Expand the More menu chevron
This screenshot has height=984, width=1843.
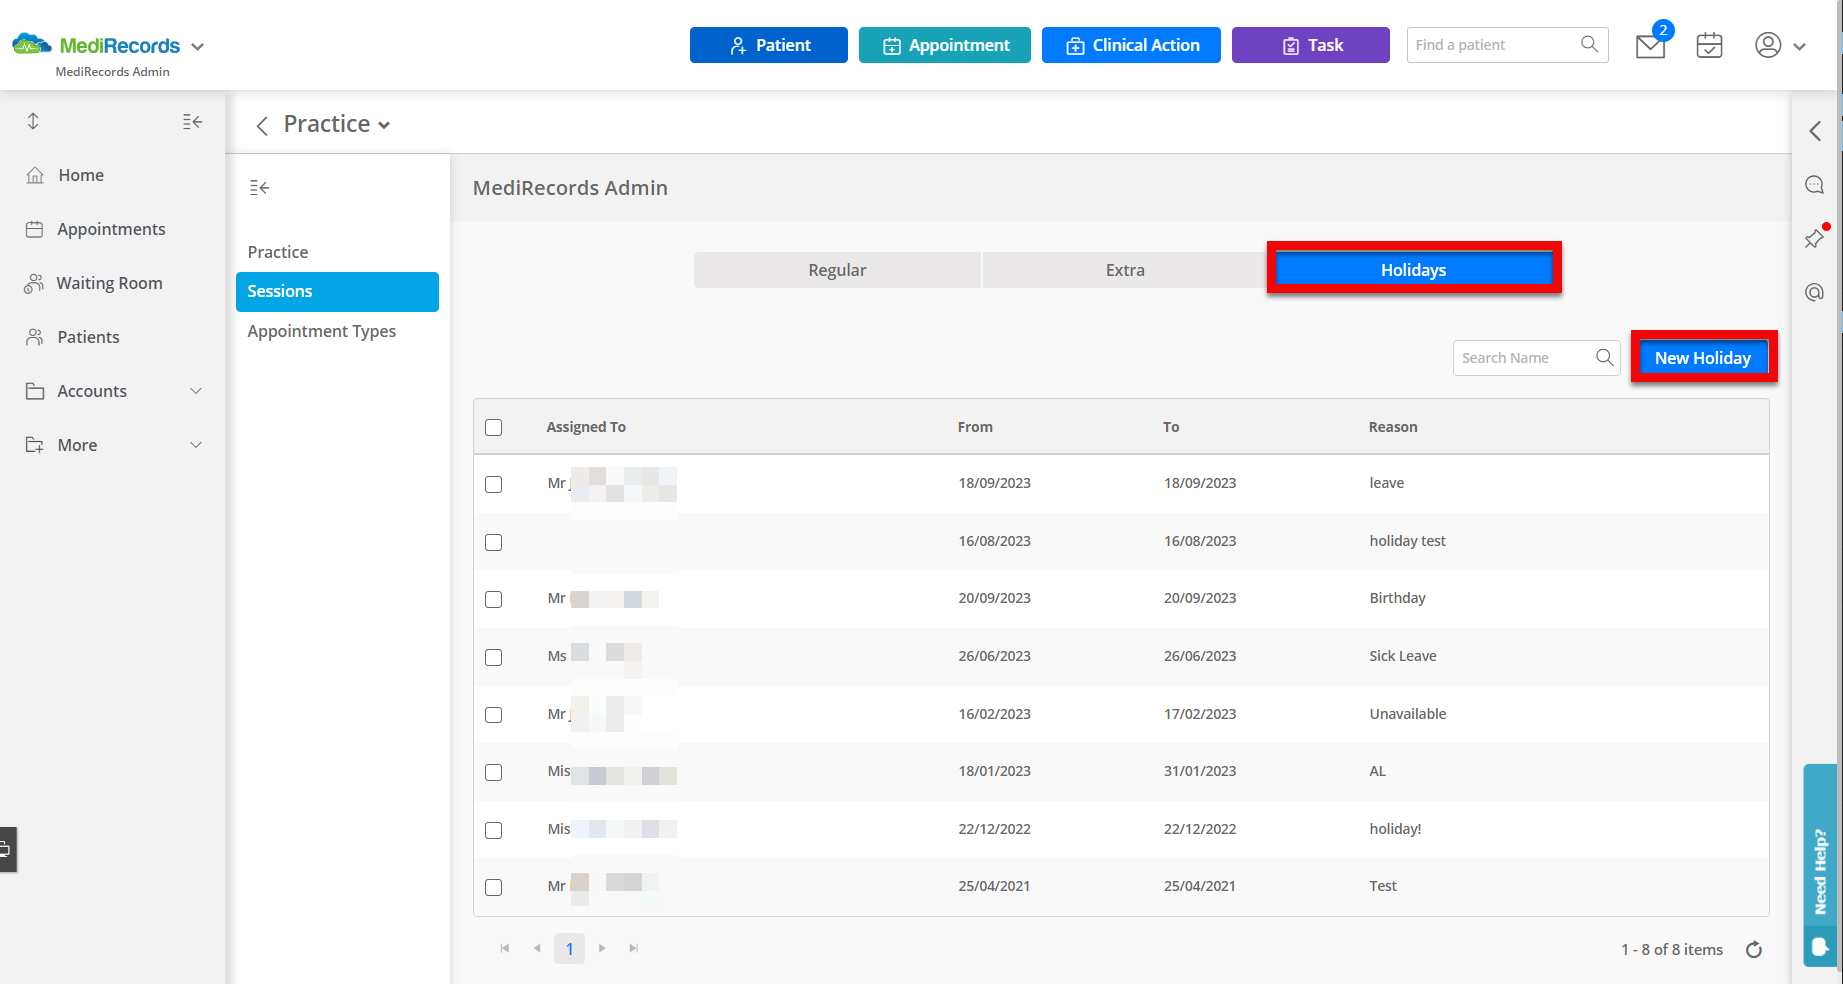(x=196, y=445)
